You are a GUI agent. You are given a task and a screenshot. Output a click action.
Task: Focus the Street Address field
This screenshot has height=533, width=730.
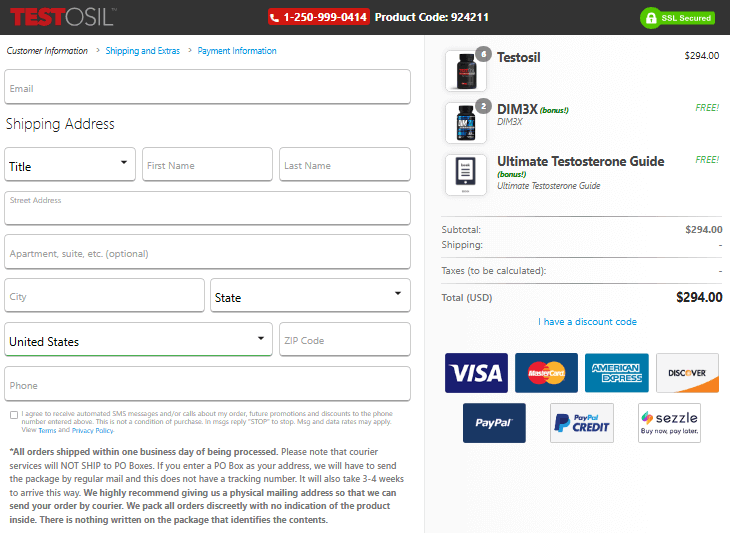coord(208,208)
